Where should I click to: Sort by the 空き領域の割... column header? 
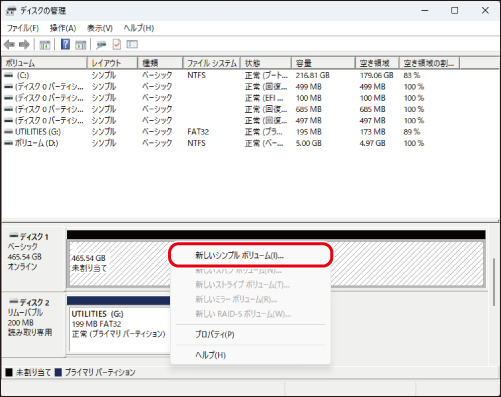[x=429, y=63]
